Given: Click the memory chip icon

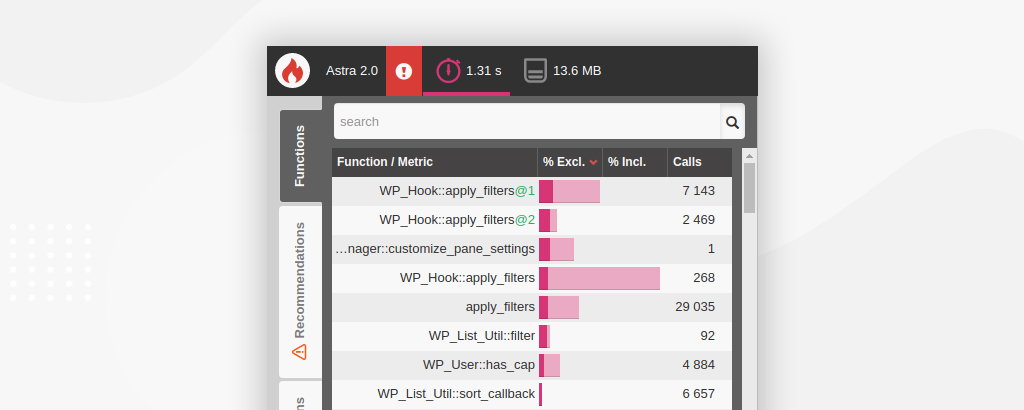Looking at the screenshot, I should (535, 71).
